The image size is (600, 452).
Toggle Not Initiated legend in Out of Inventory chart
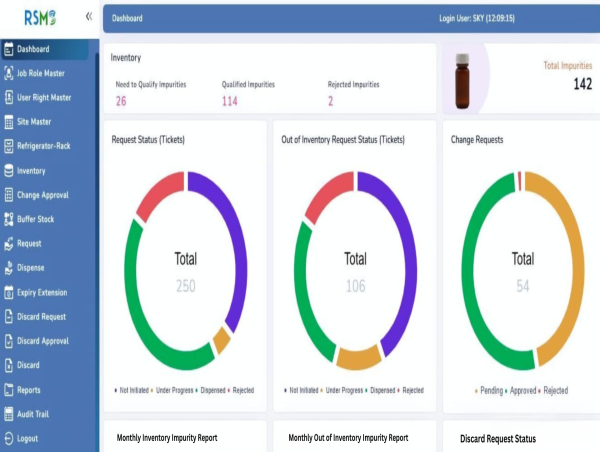301,390
